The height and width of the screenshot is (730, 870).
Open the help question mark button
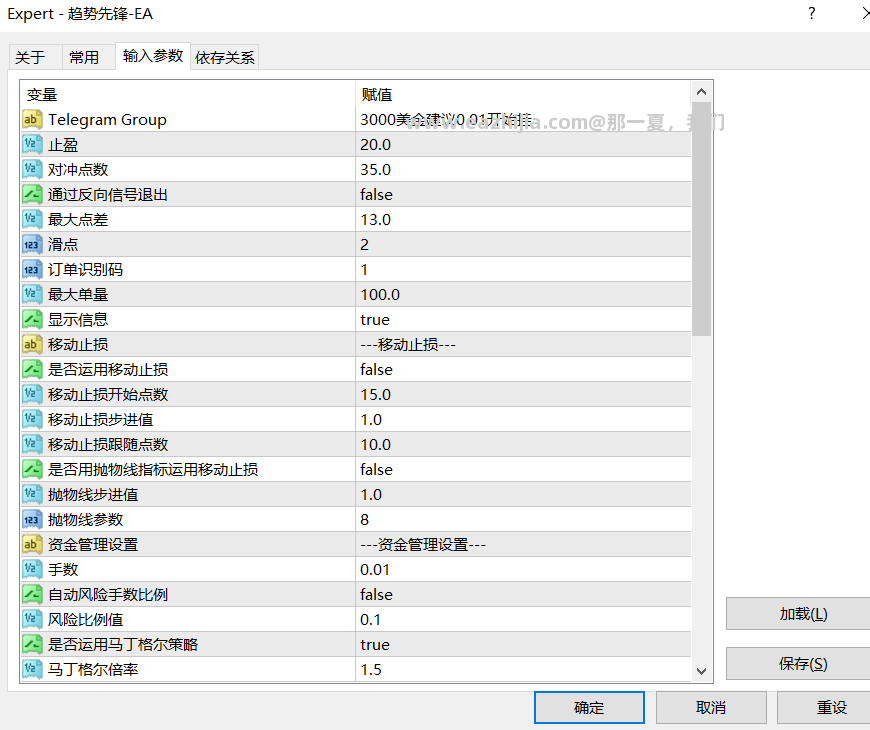point(812,13)
